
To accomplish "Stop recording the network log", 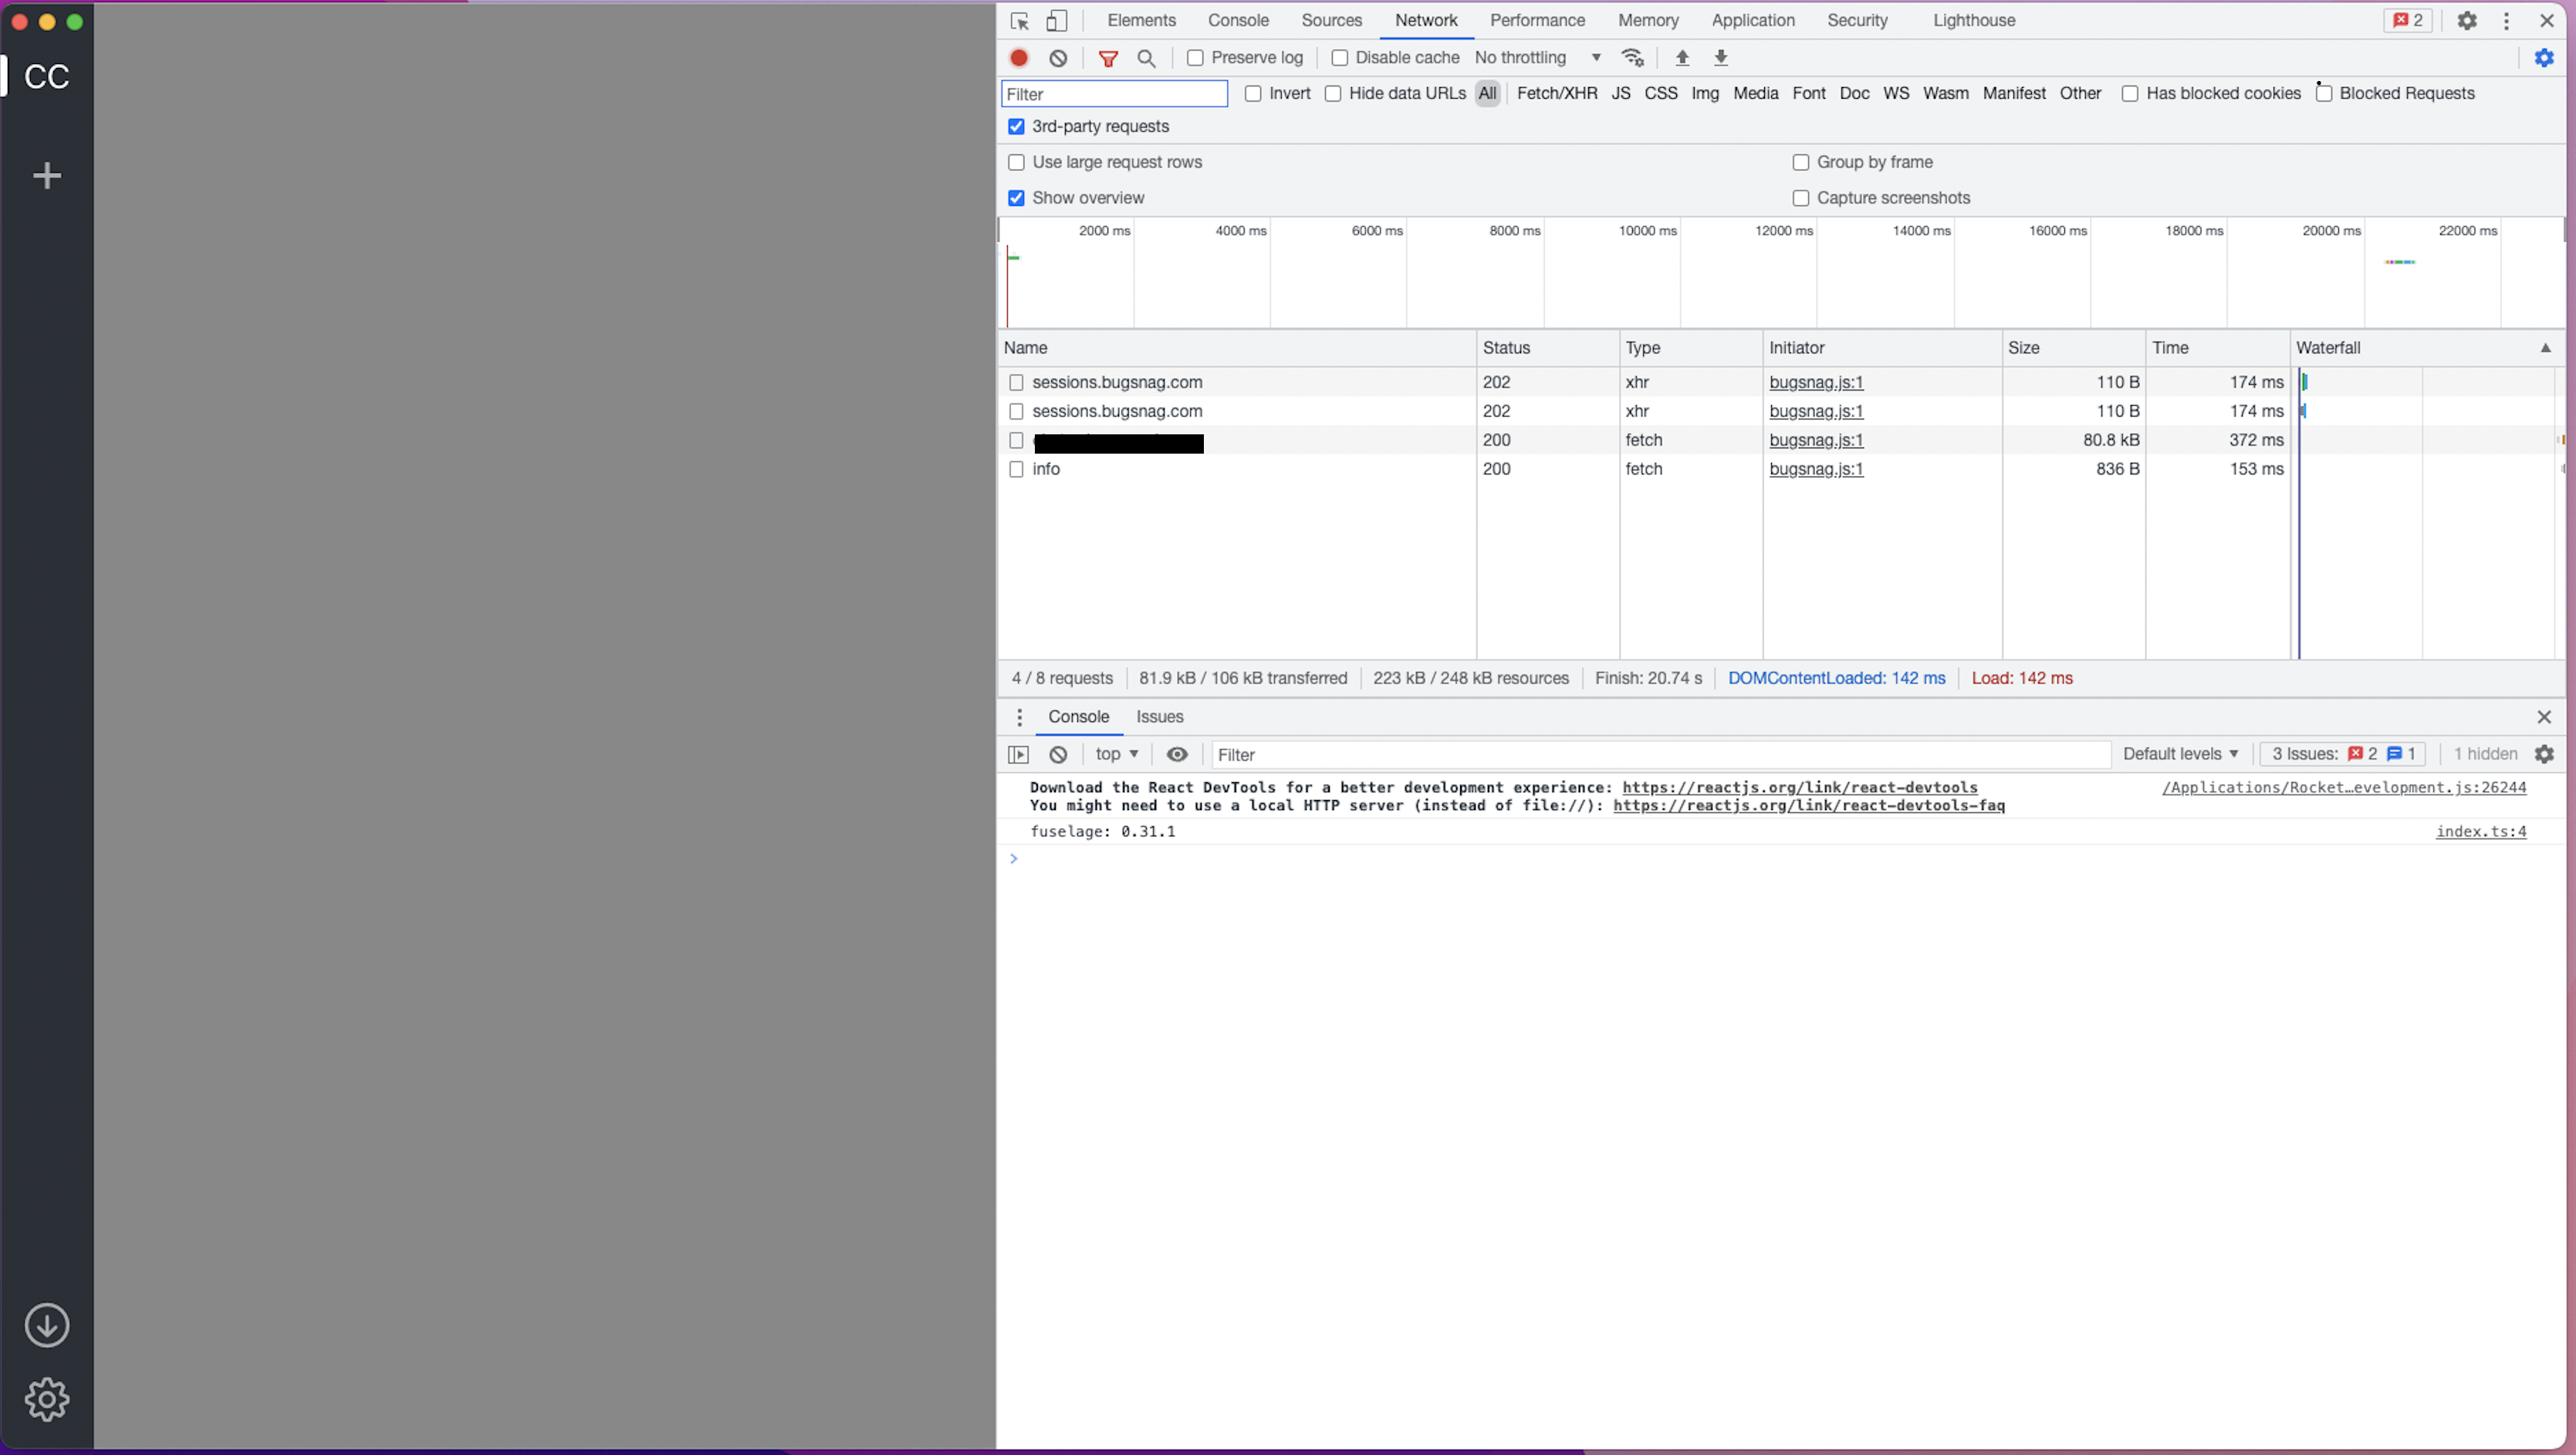I will point(1019,57).
